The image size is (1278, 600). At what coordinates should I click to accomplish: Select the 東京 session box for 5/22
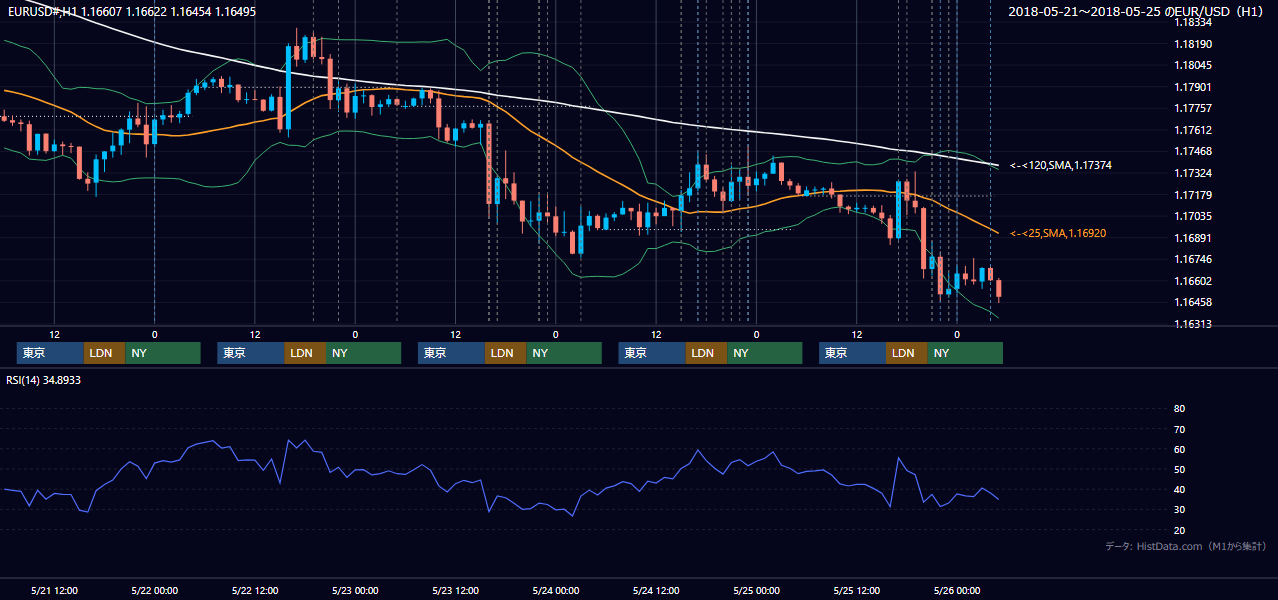251,353
